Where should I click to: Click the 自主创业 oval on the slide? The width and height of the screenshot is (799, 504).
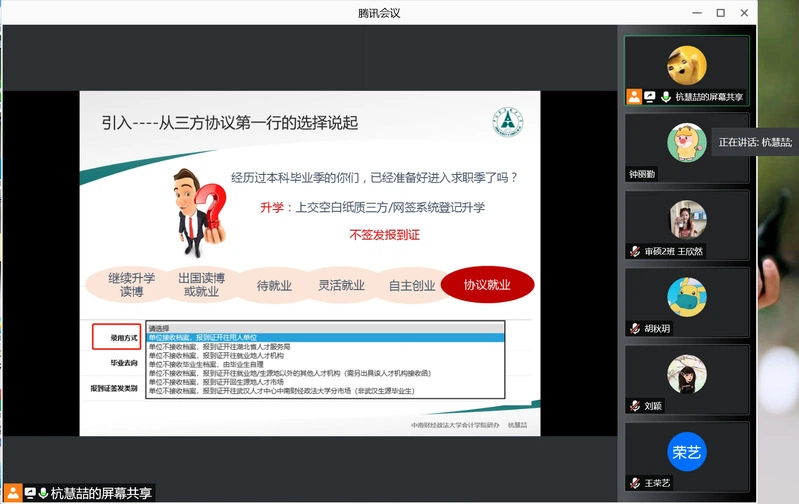pos(412,285)
